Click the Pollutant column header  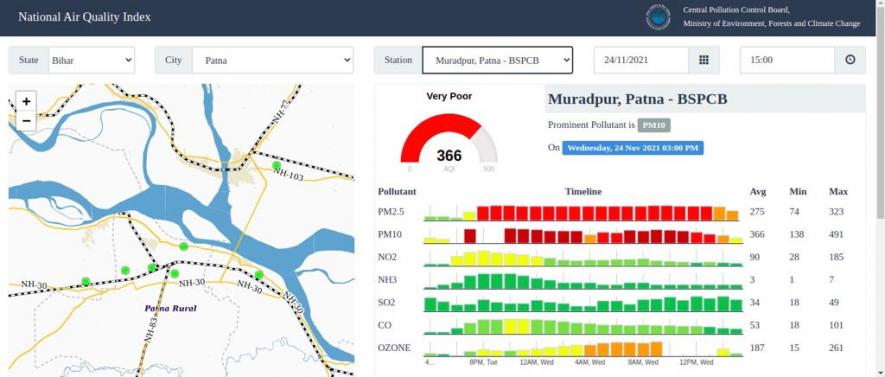[x=397, y=192]
